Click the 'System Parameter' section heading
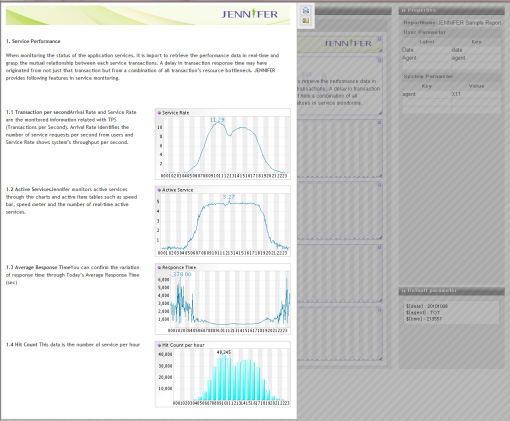Screen dimensions: 510x421 click(x=428, y=76)
